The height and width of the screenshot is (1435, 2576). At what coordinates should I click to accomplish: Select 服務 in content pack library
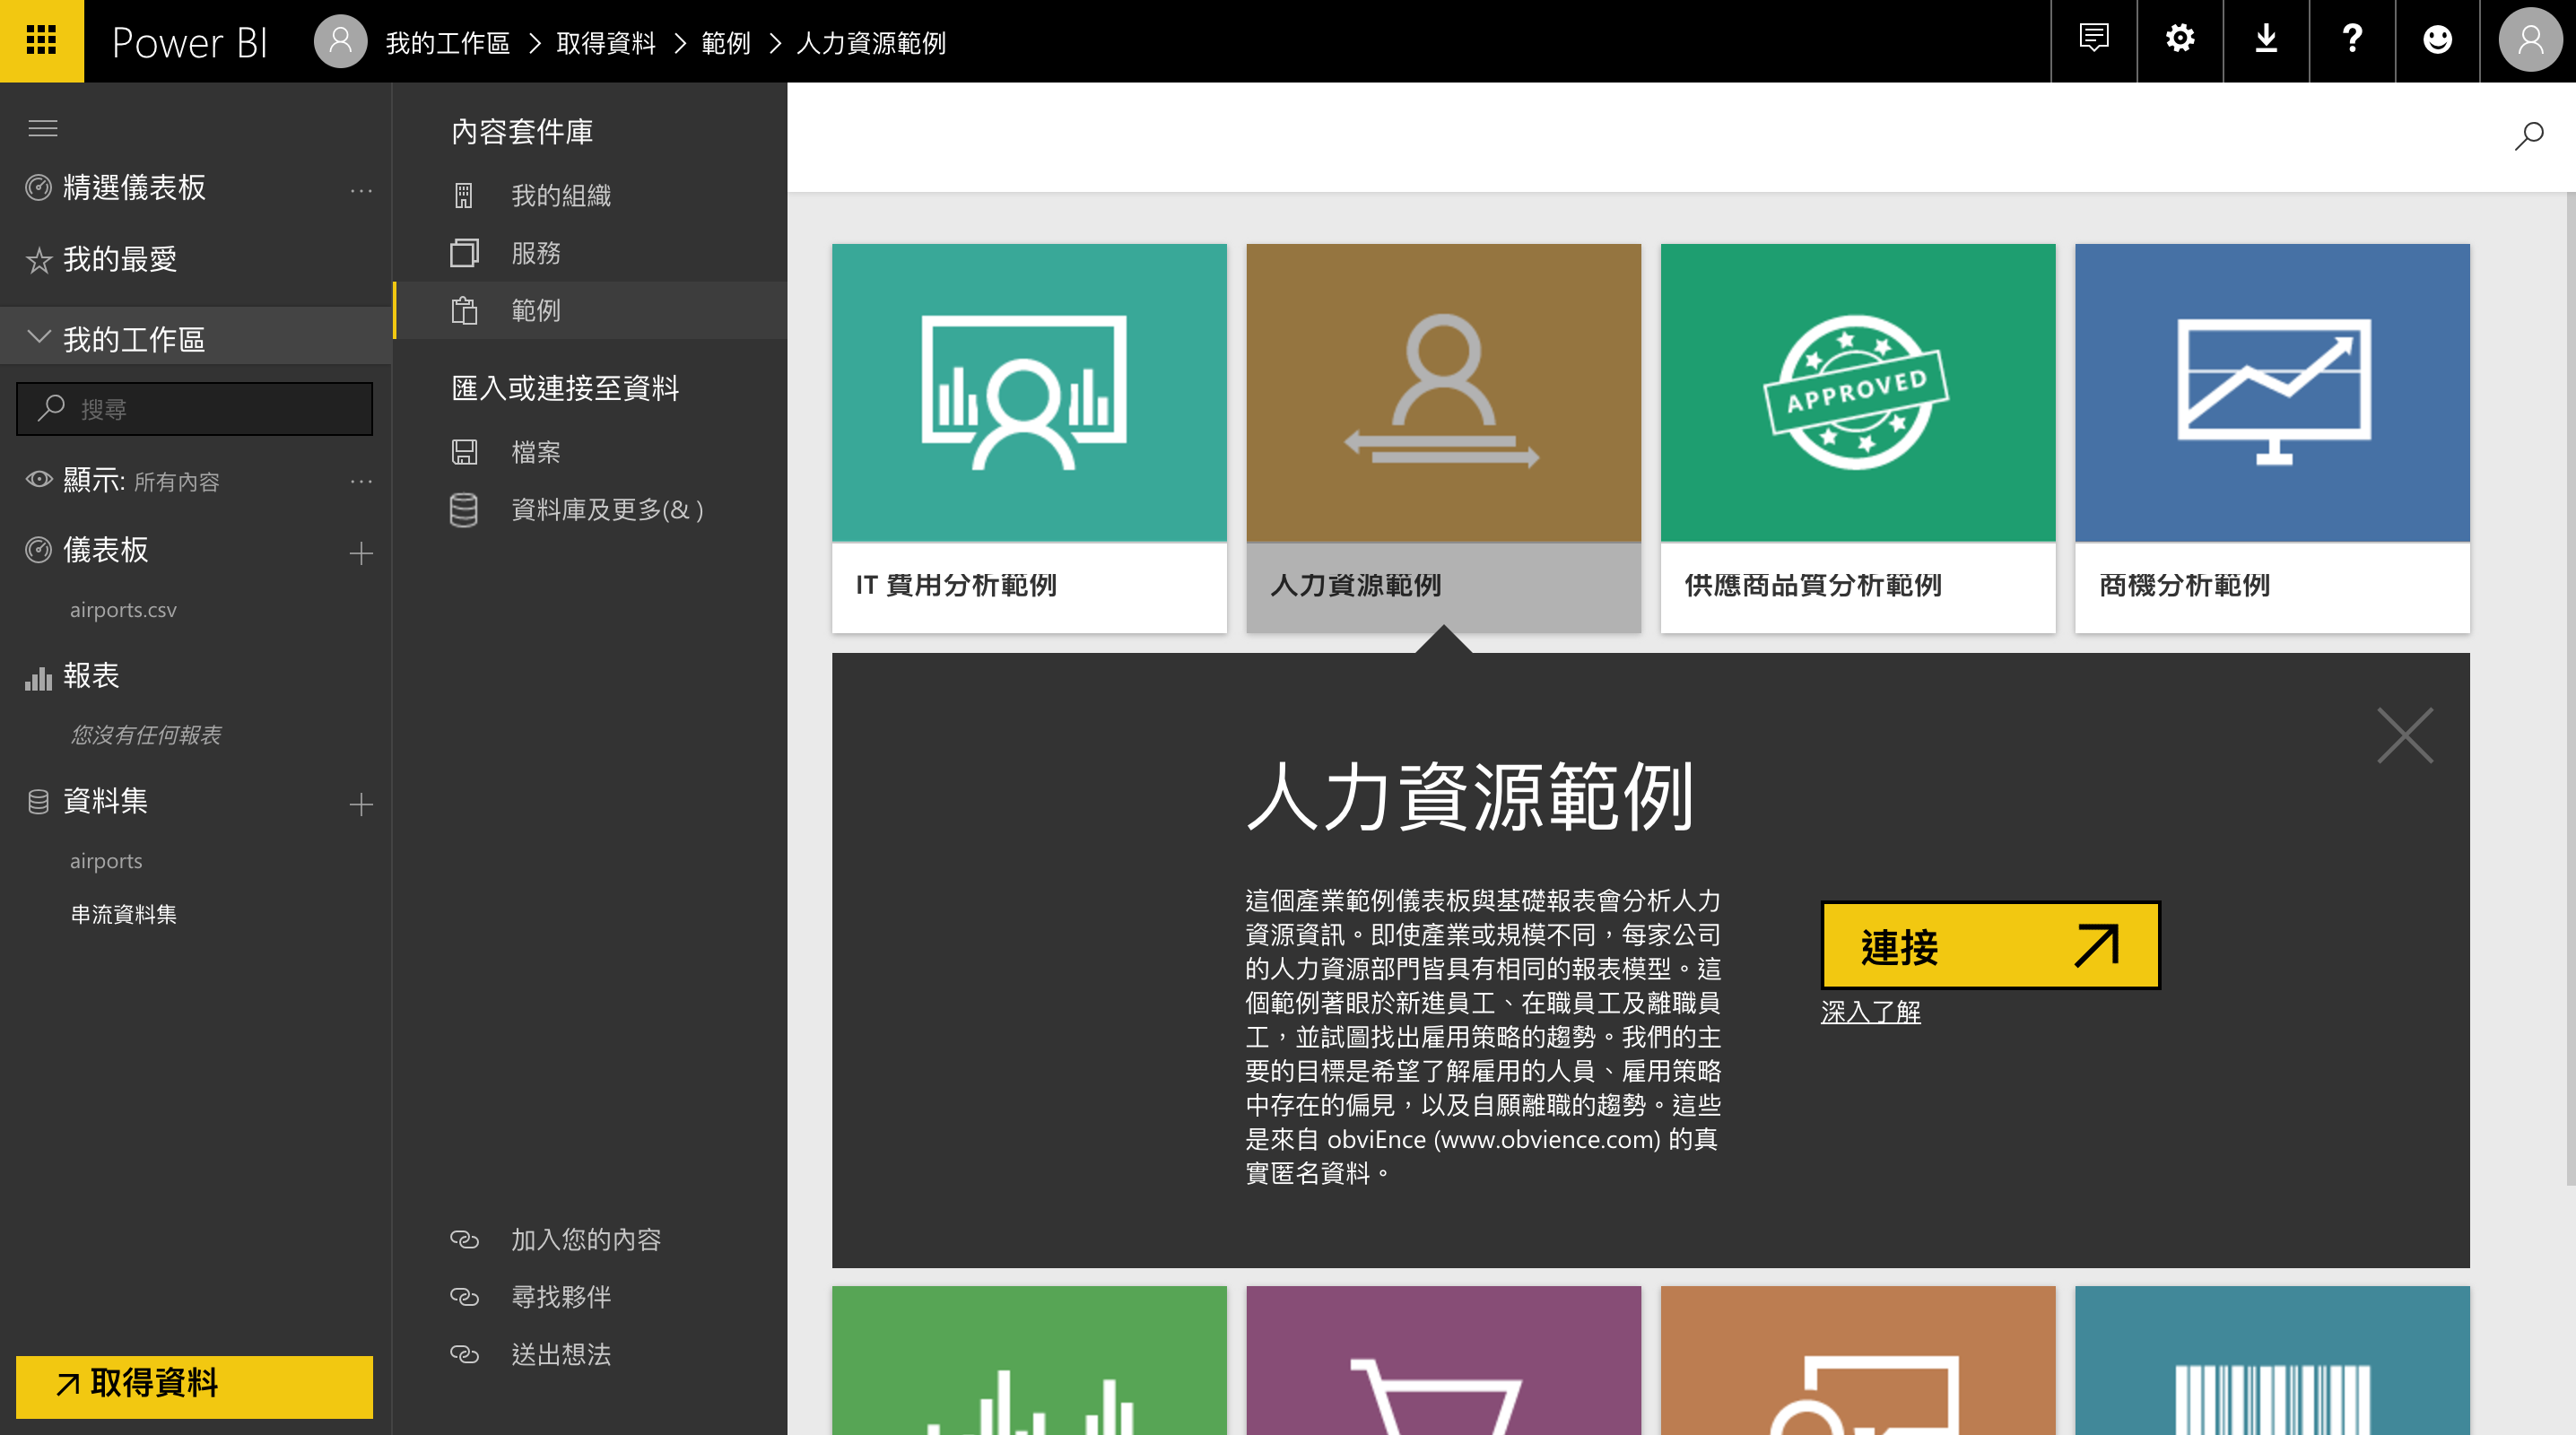(535, 253)
